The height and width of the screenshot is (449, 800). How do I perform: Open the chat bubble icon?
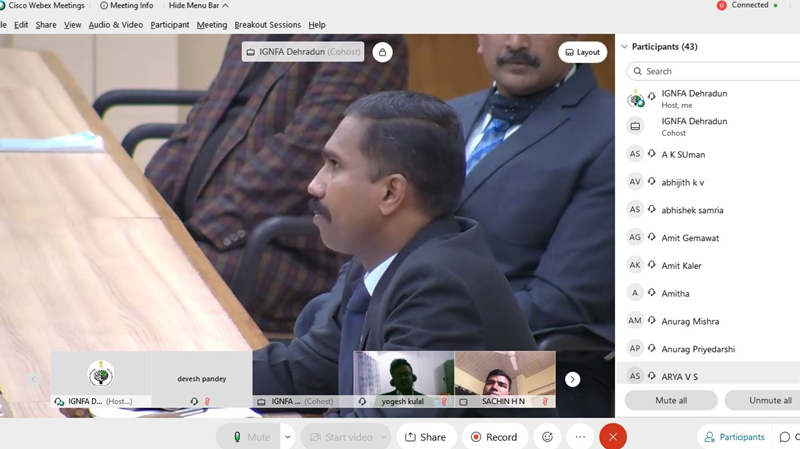[785, 437]
